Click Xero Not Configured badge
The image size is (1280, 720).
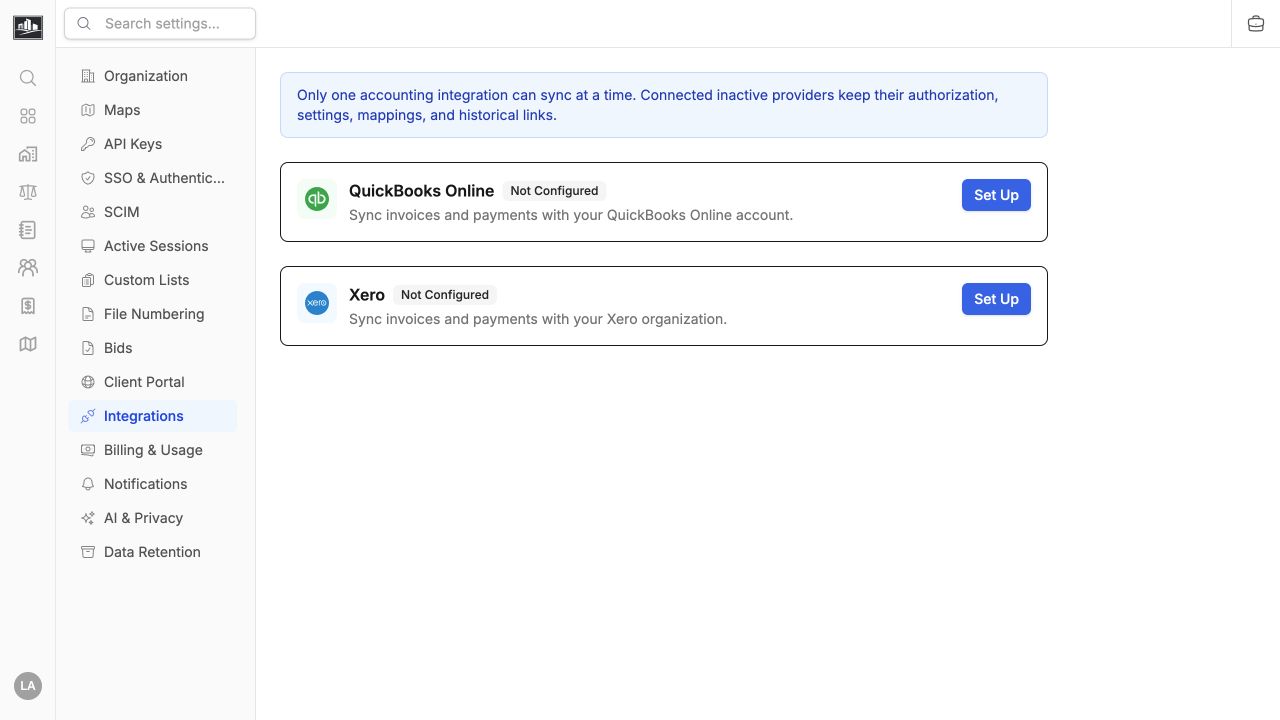[445, 295]
